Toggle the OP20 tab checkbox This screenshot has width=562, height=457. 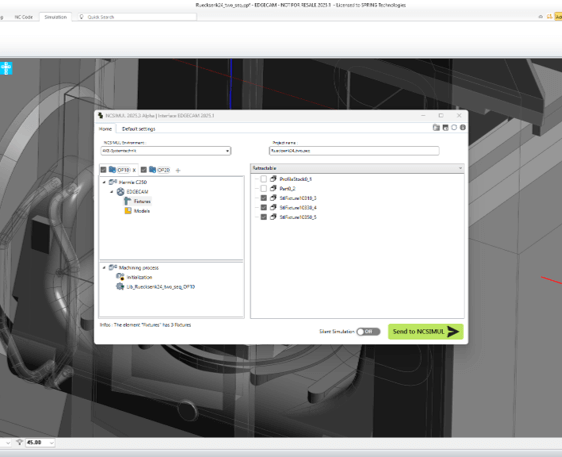coord(144,170)
